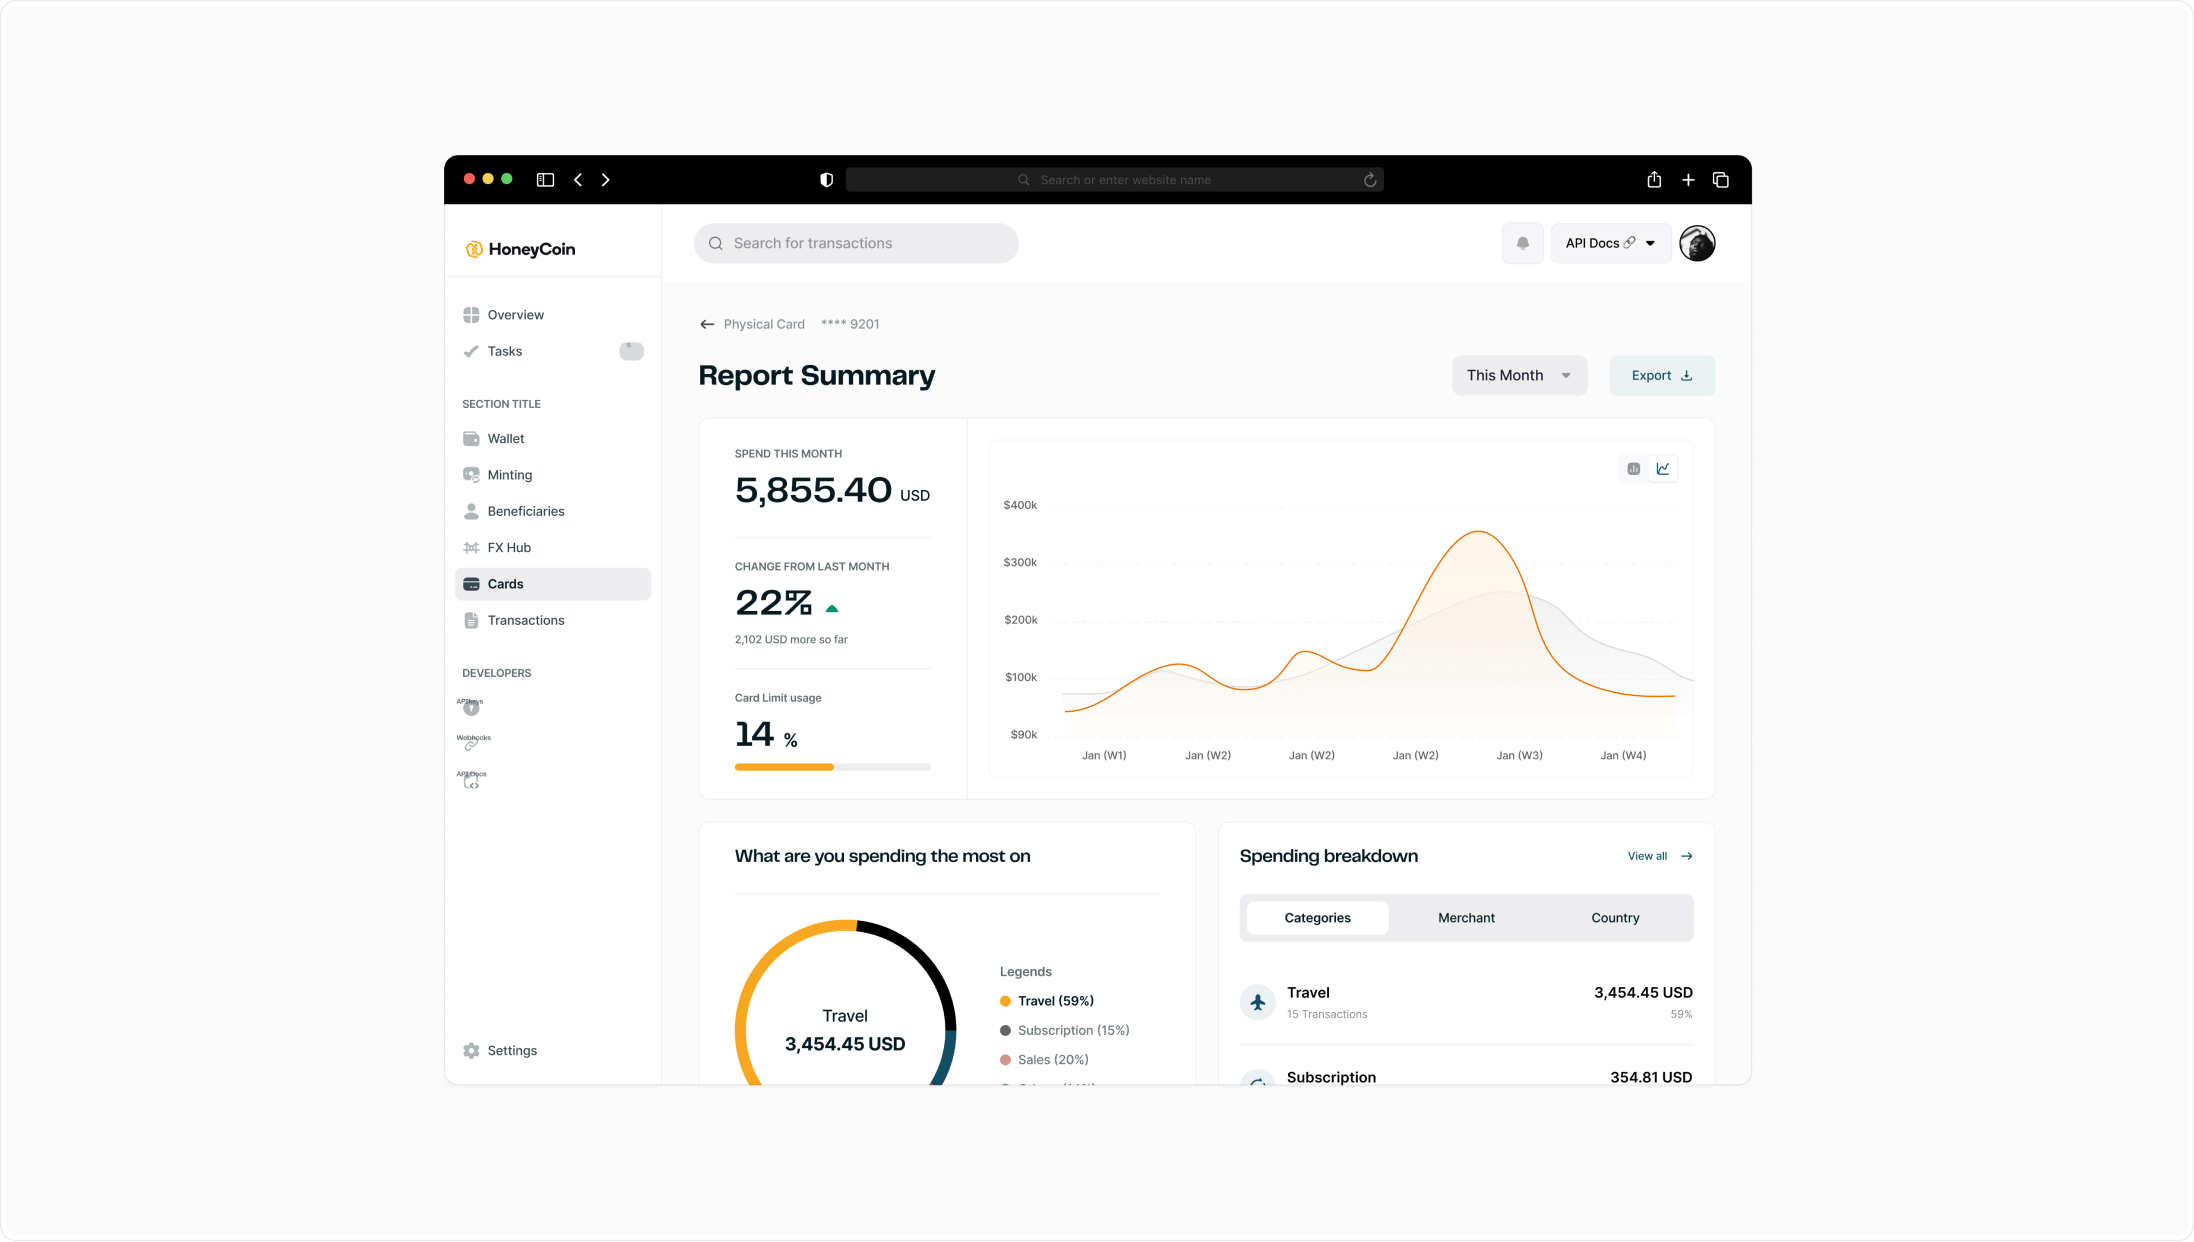Click the notification bell icon
This screenshot has height=1242, width=2194.
(1522, 243)
